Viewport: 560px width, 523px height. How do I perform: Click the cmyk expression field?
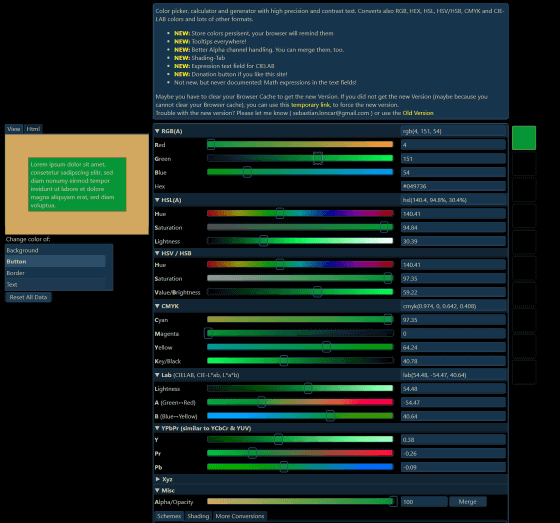pos(453,306)
